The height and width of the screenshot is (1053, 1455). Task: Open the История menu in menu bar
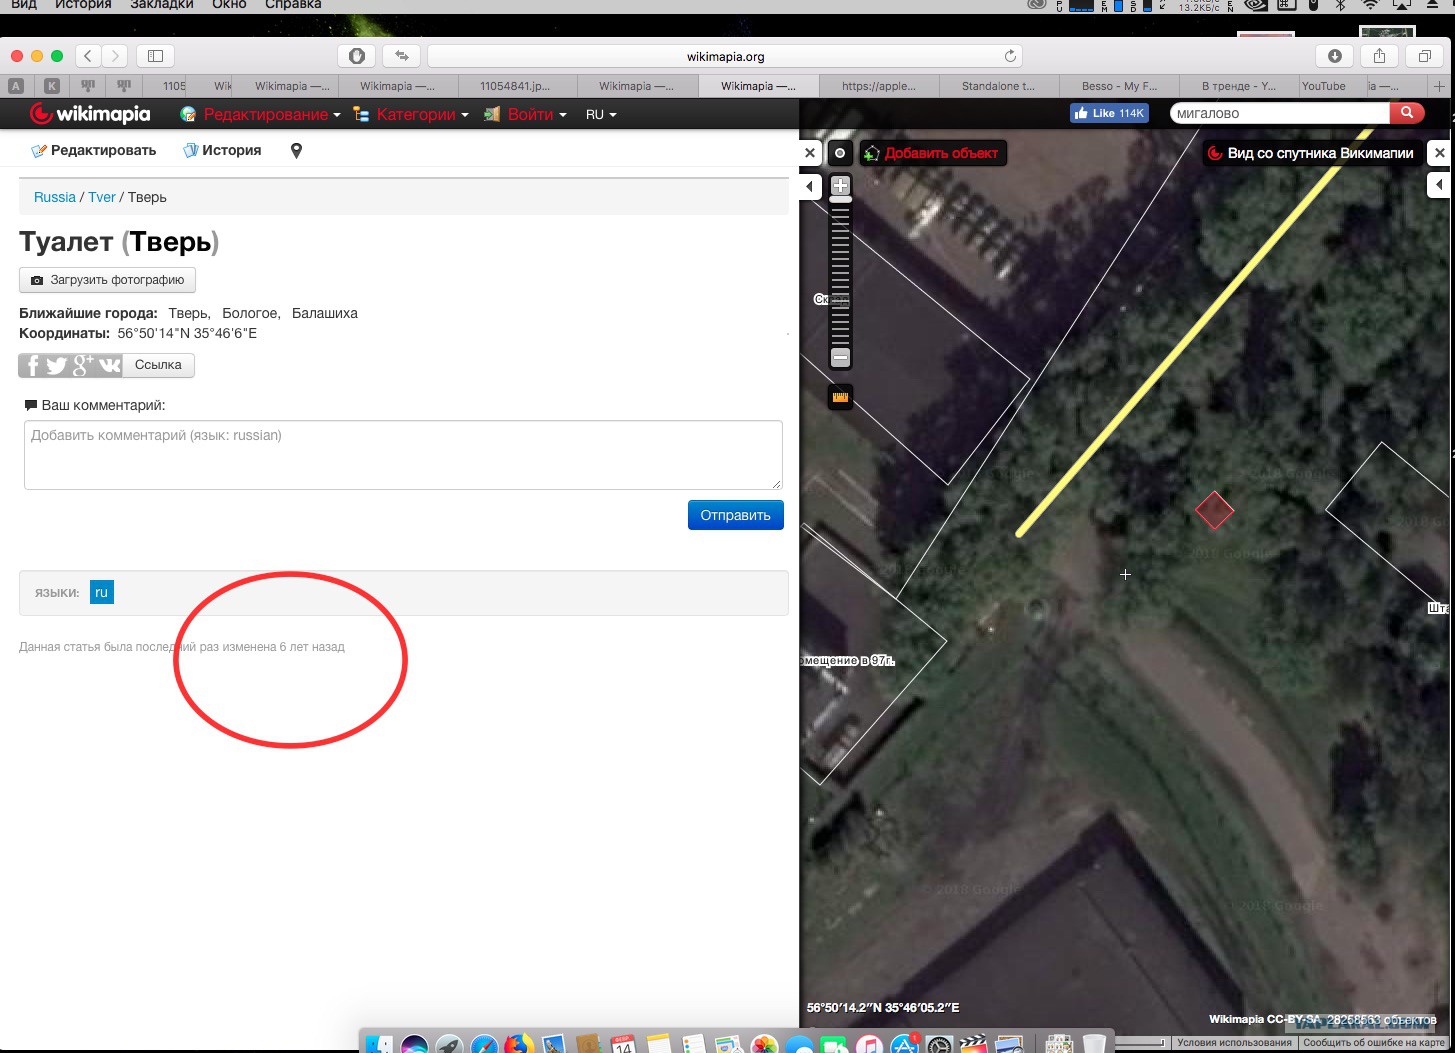(83, 5)
